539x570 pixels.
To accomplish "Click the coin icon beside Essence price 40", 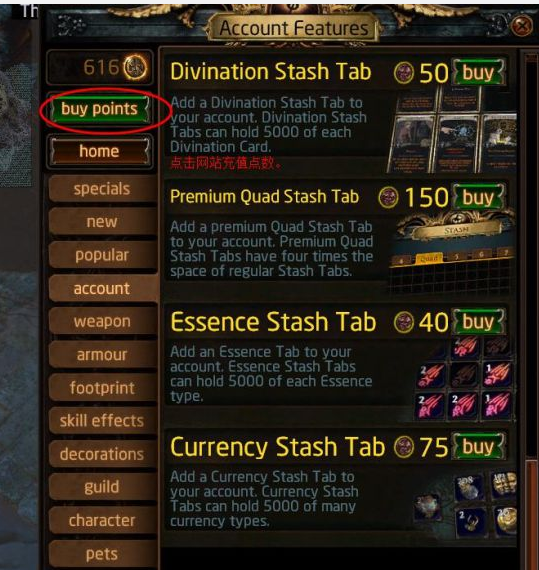I will tap(404, 322).
